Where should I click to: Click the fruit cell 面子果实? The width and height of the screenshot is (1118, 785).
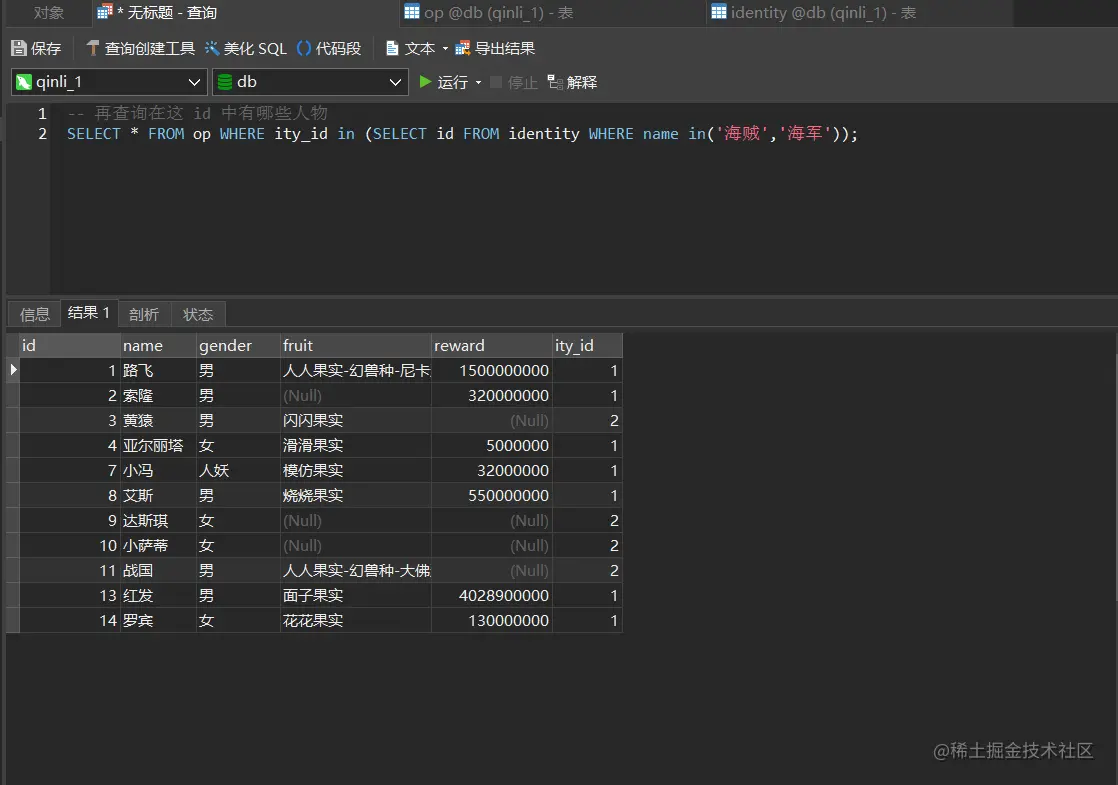[x=356, y=595]
